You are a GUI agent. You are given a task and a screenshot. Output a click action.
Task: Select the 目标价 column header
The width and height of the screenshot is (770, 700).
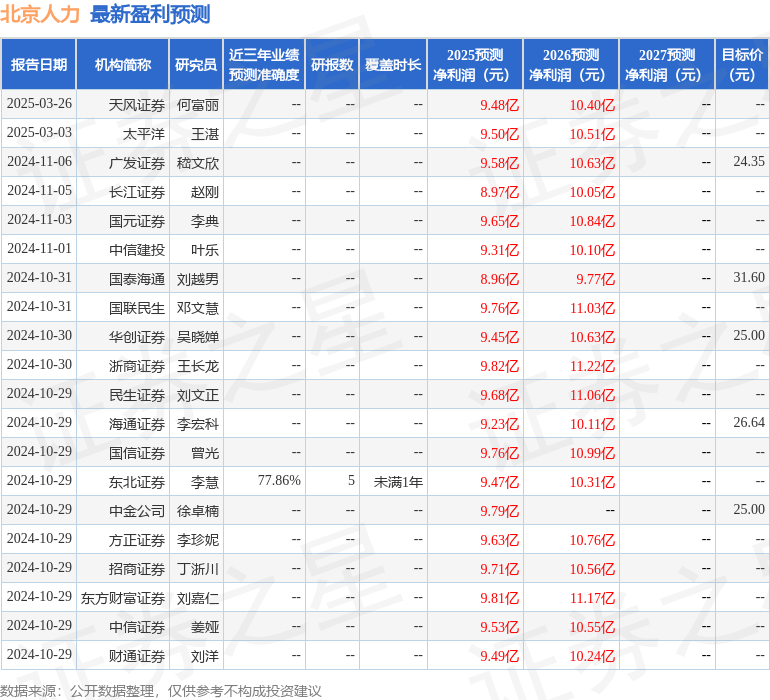(x=742, y=64)
